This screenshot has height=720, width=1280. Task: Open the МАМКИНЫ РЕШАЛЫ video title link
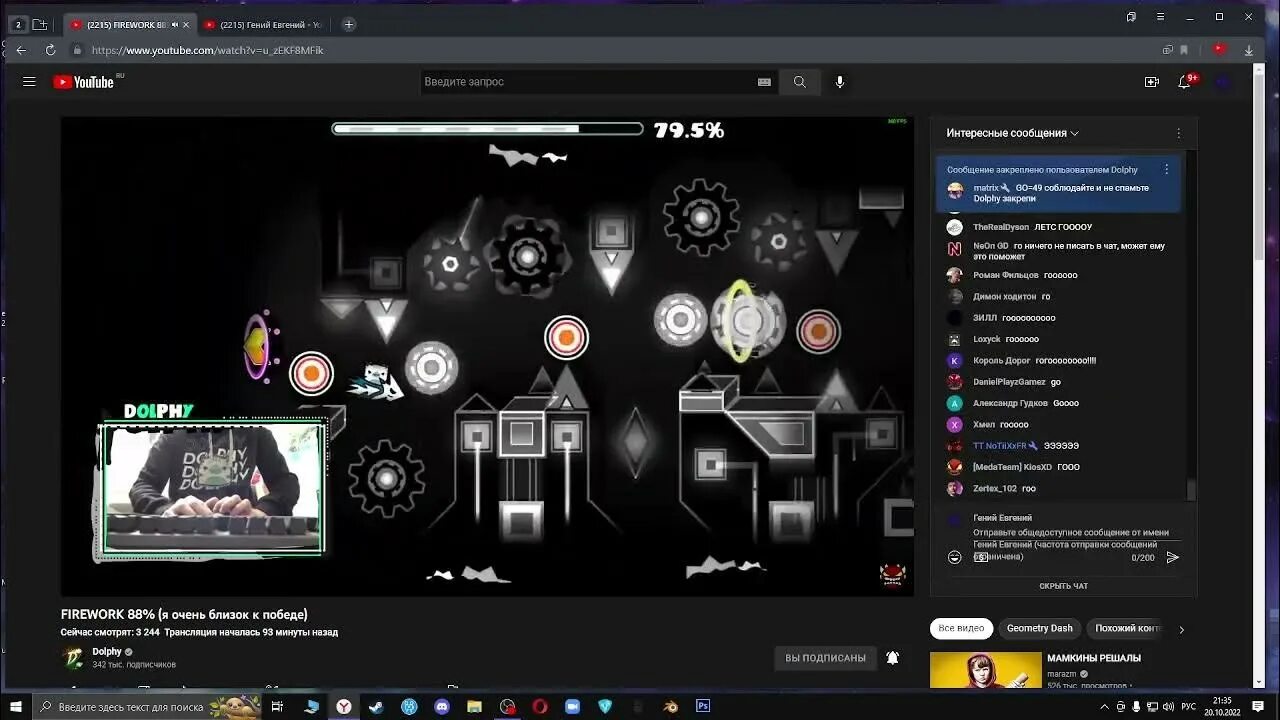coord(1094,658)
